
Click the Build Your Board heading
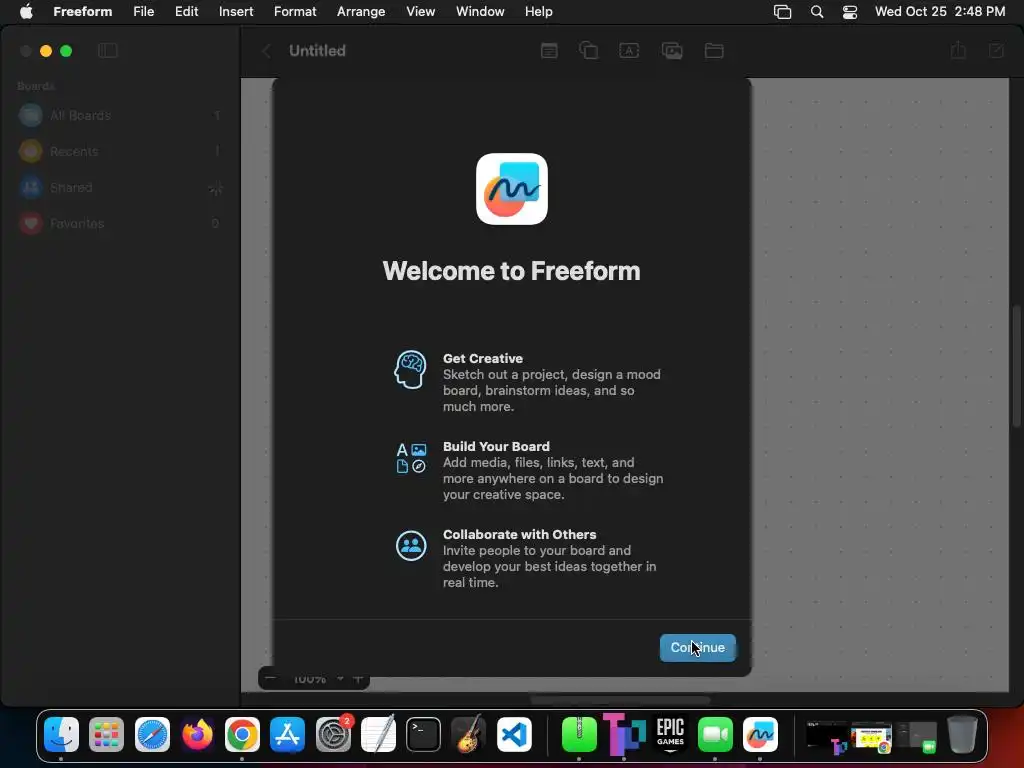[x=496, y=447]
